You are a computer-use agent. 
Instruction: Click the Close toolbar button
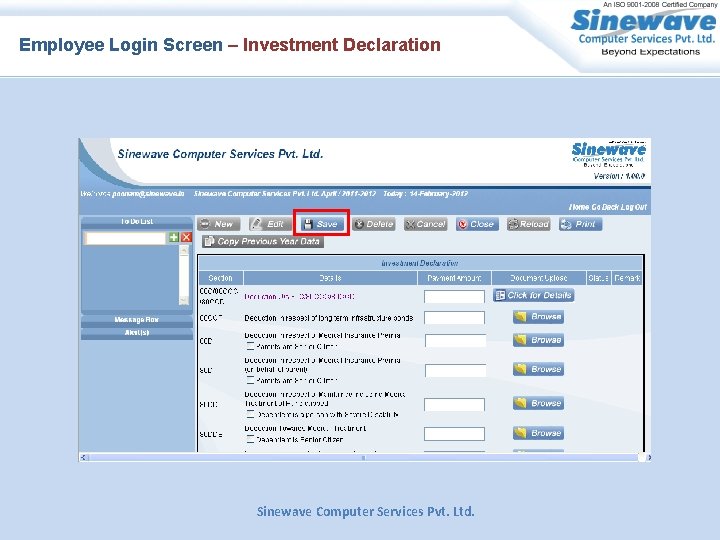click(477, 224)
